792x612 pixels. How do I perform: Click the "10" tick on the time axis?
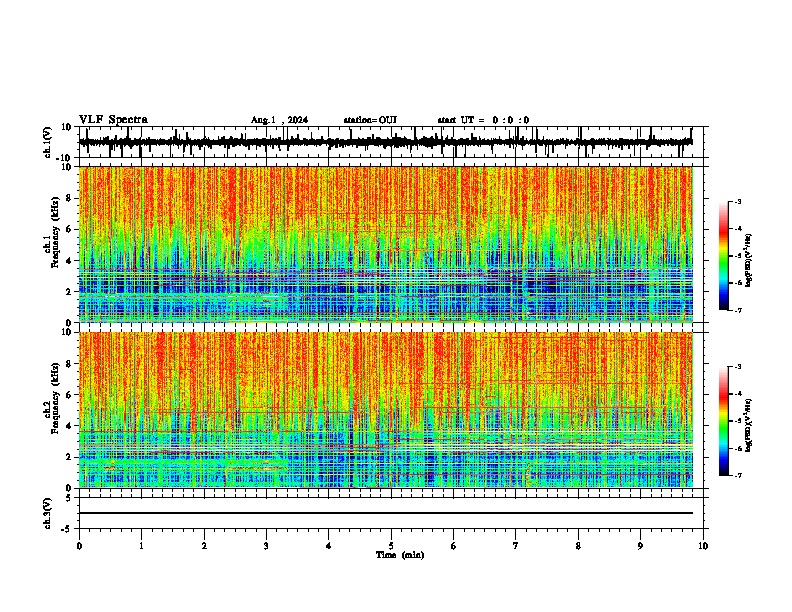703,546
